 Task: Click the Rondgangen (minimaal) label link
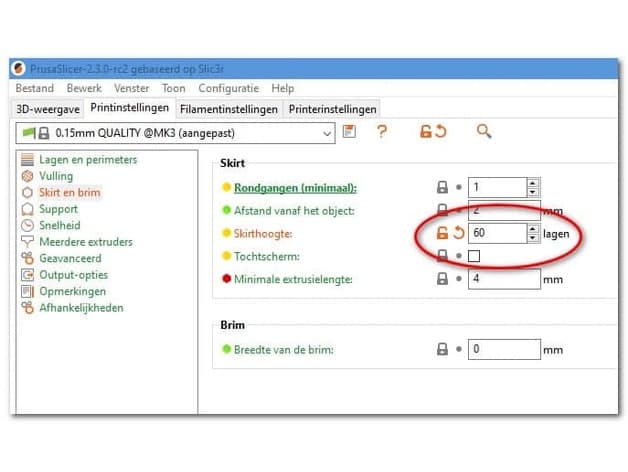tap(295, 188)
